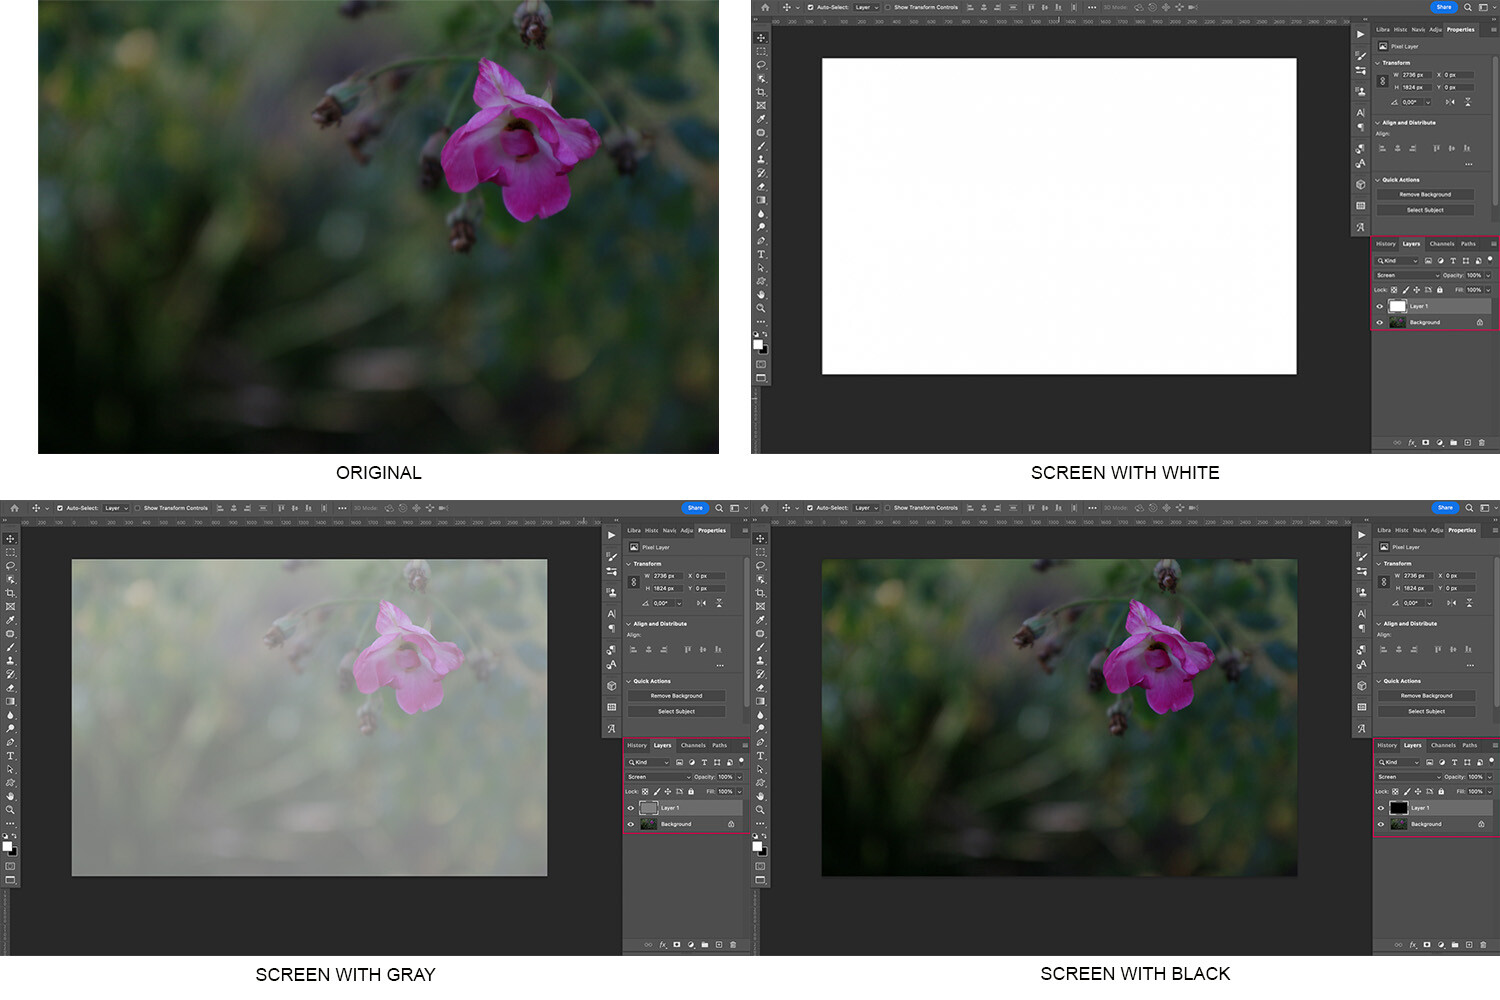Open the Opacity dropdown arrow
The height and width of the screenshot is (1000, 1500).
1488,276
